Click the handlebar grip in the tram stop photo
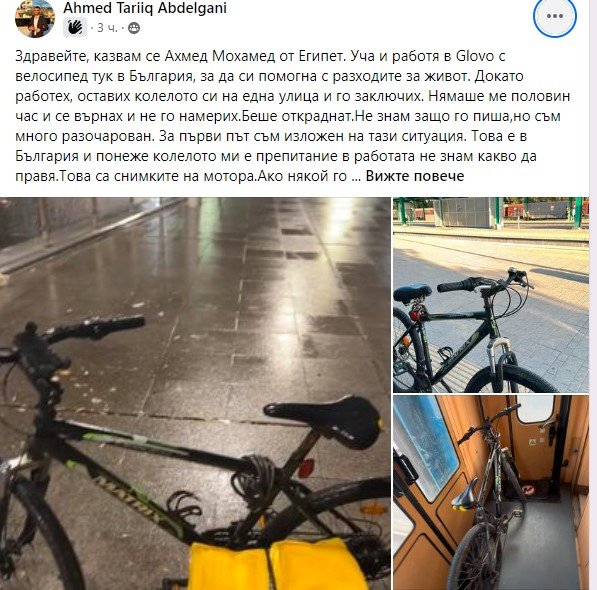The height and width of the screenshot is (590, 597). pos(456,285)
